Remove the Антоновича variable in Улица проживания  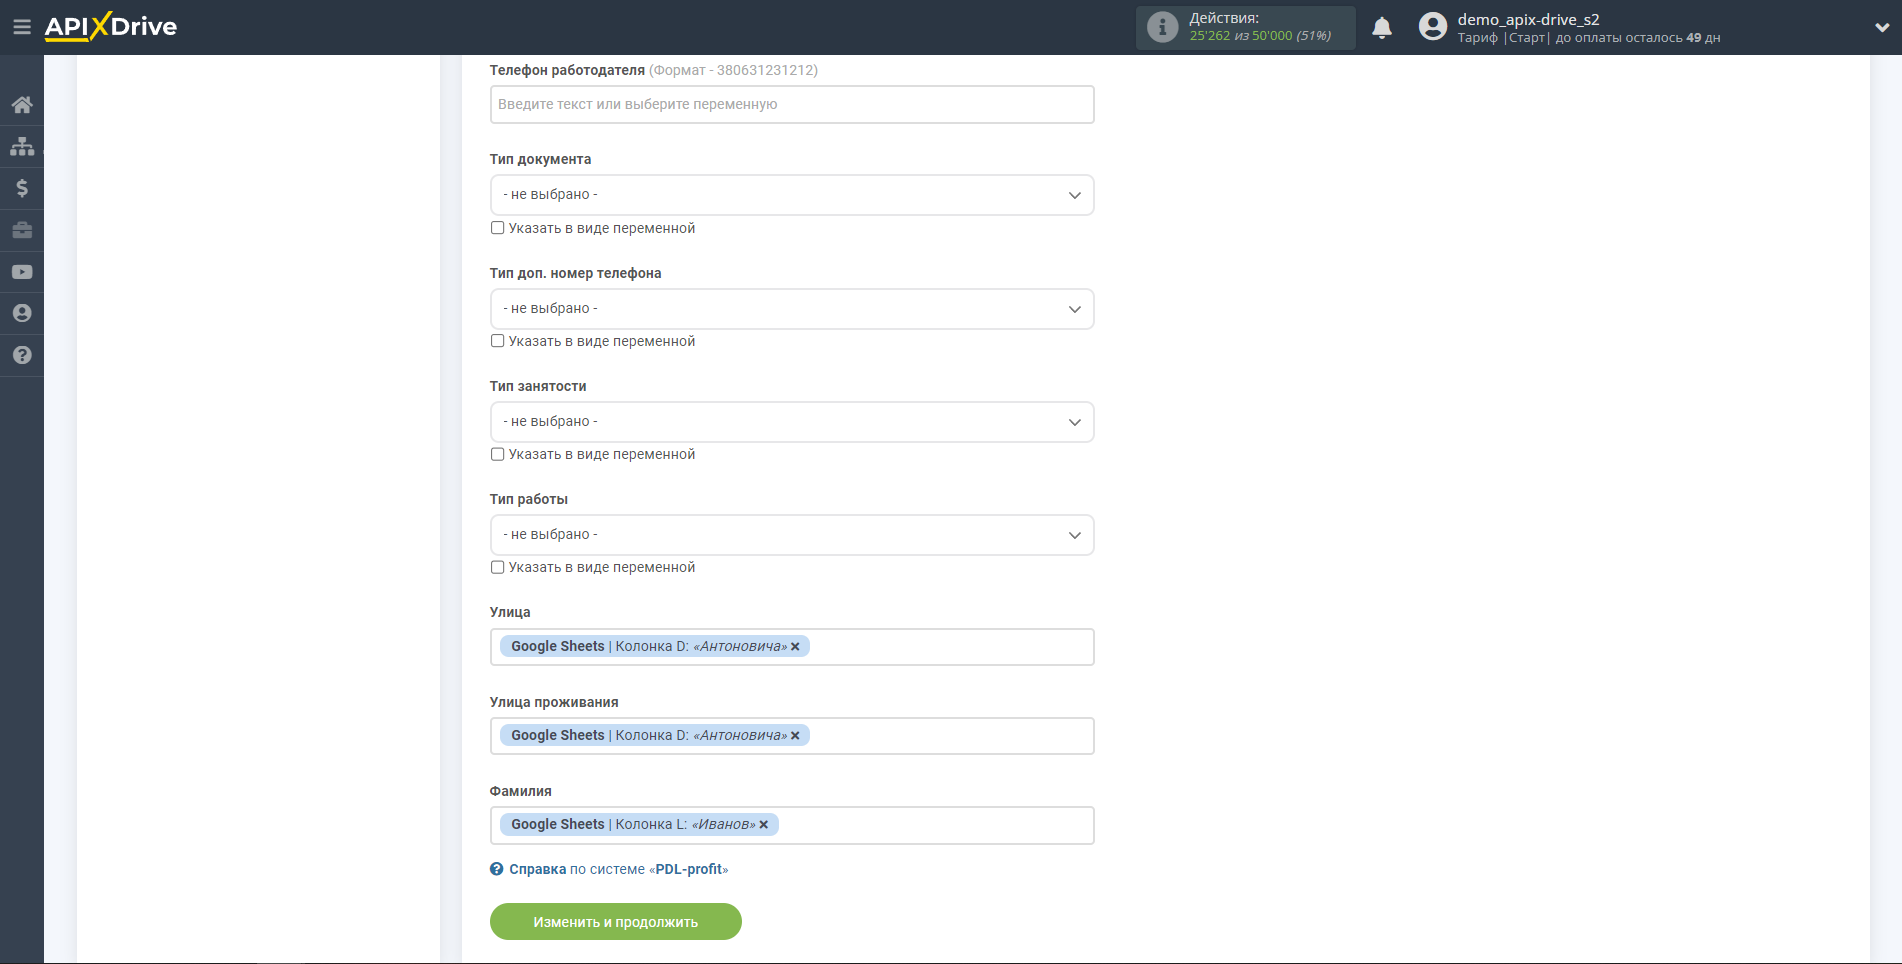click(x=795, y=736)
